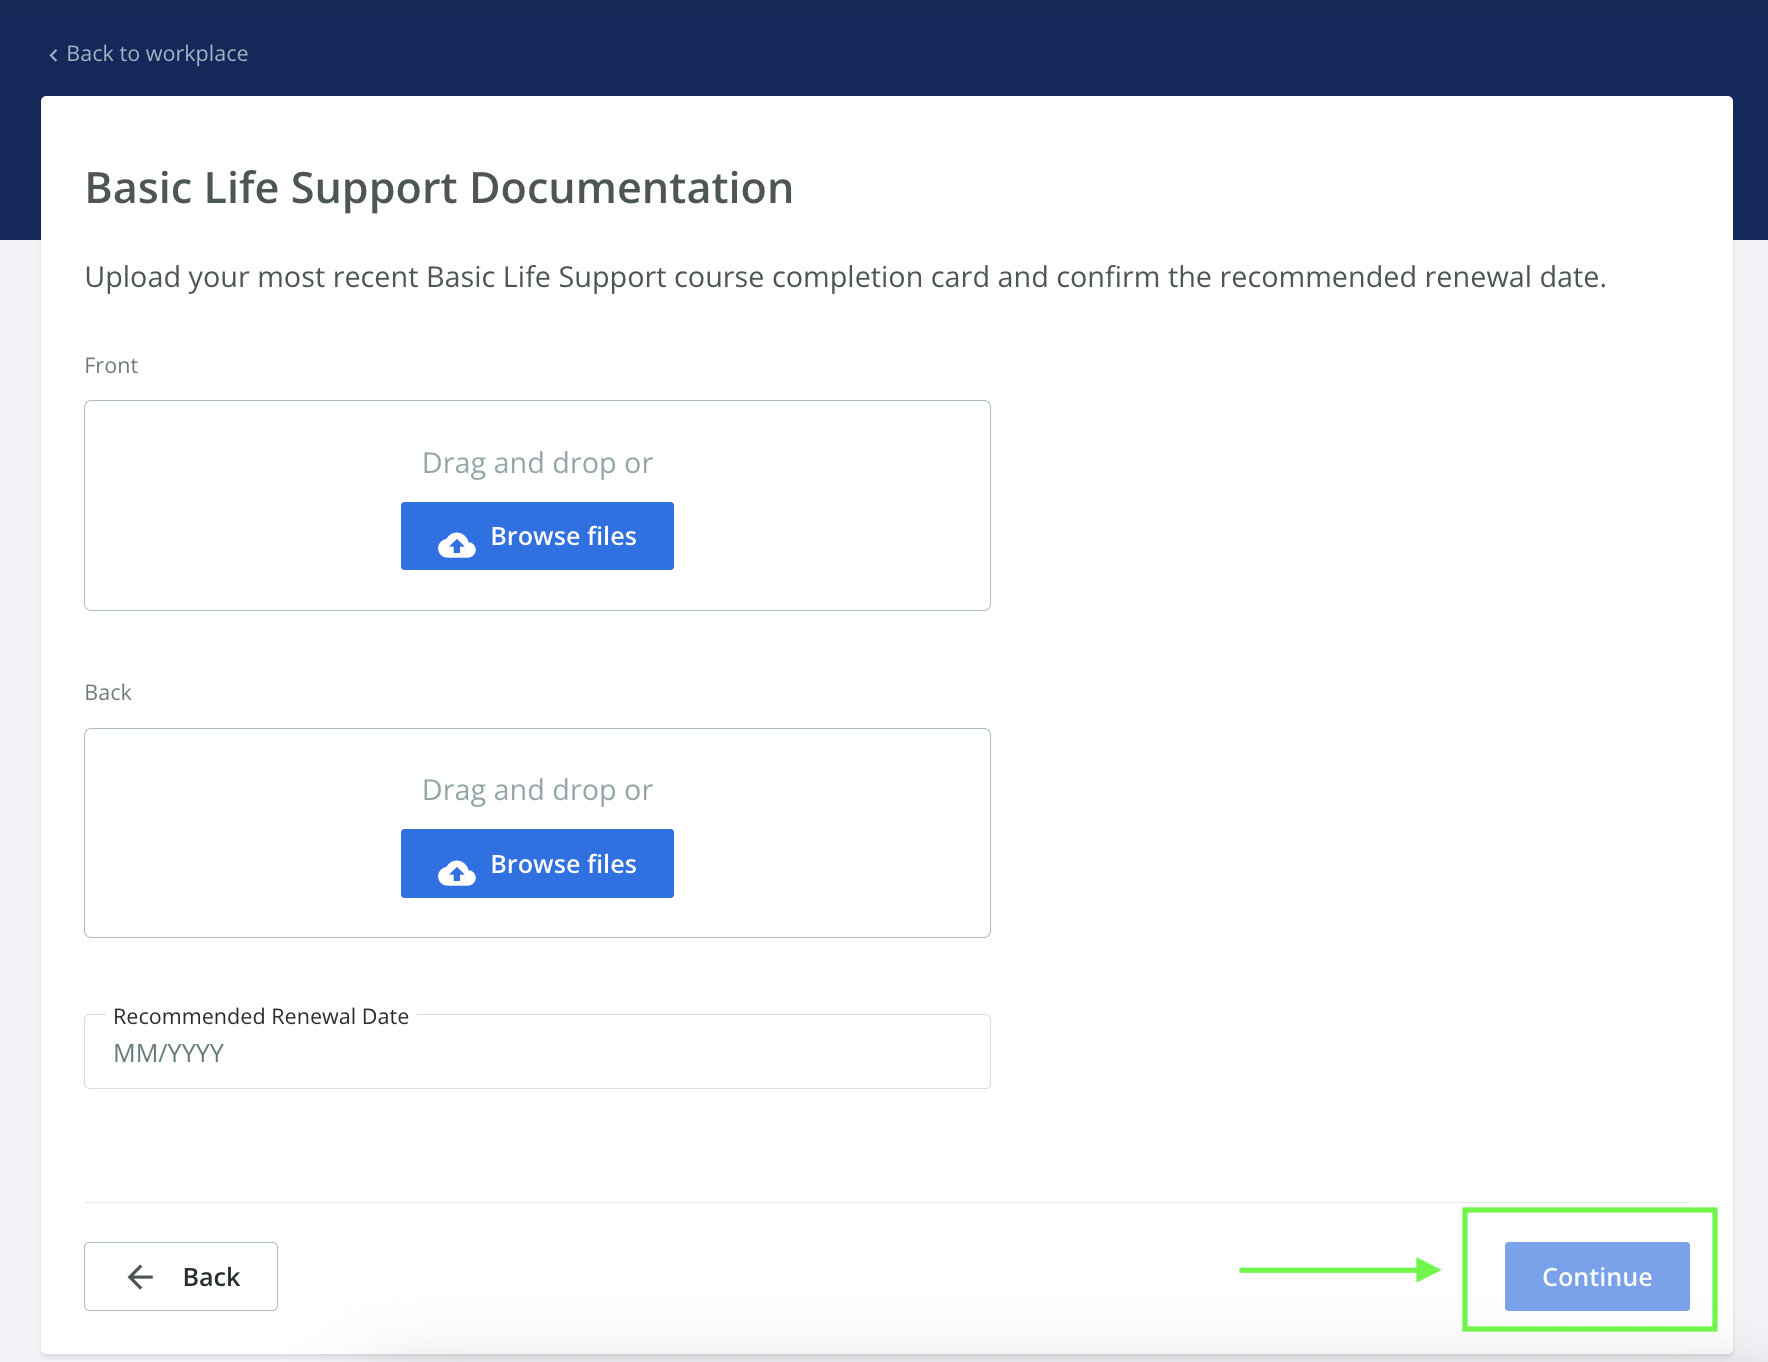The width and height of the screenshot is (1768, 1362).
Task: Browse files for the Back card upload
Action: (537, 863)
